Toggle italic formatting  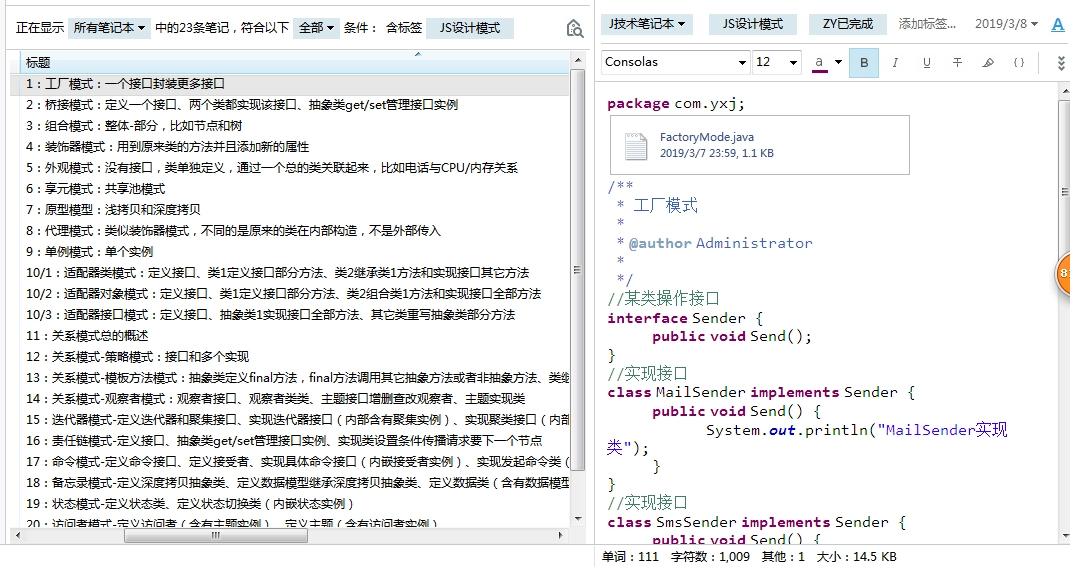(895, 63)
